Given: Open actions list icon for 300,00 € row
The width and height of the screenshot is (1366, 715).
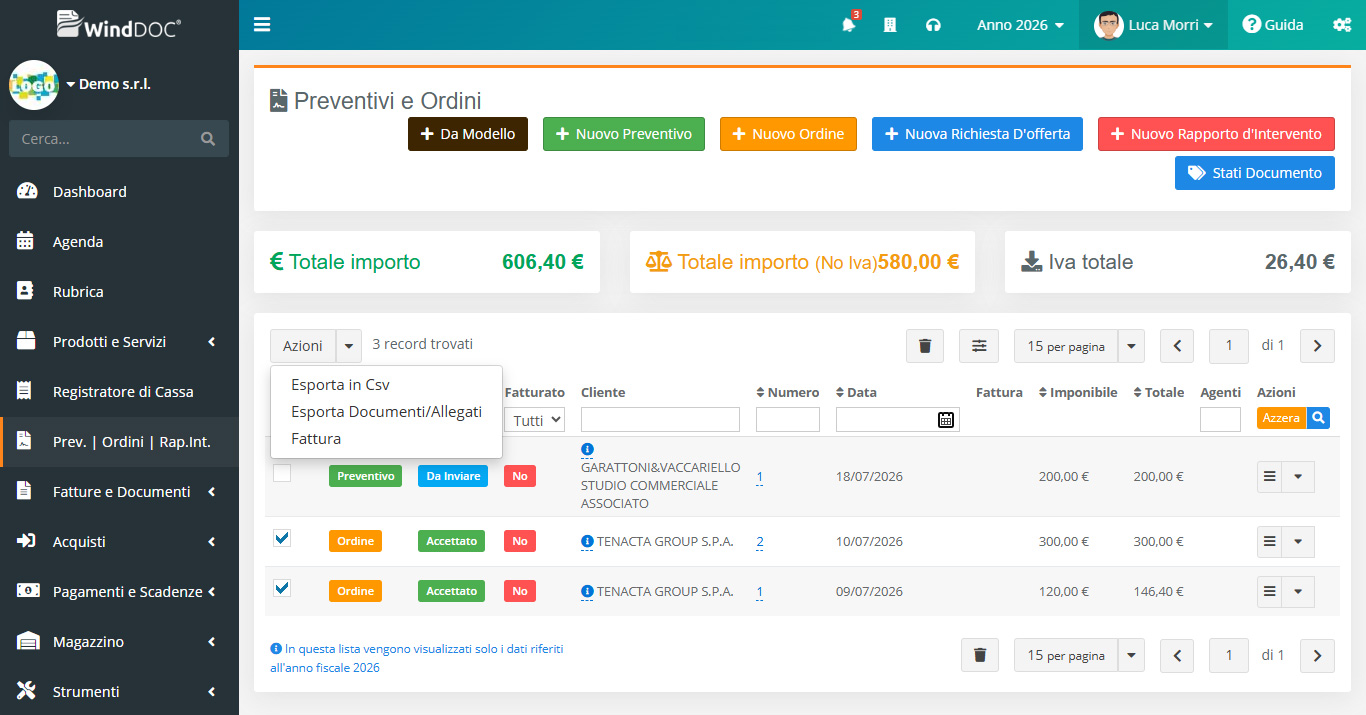Looking at the screenshot, I should coord(1270,542).
